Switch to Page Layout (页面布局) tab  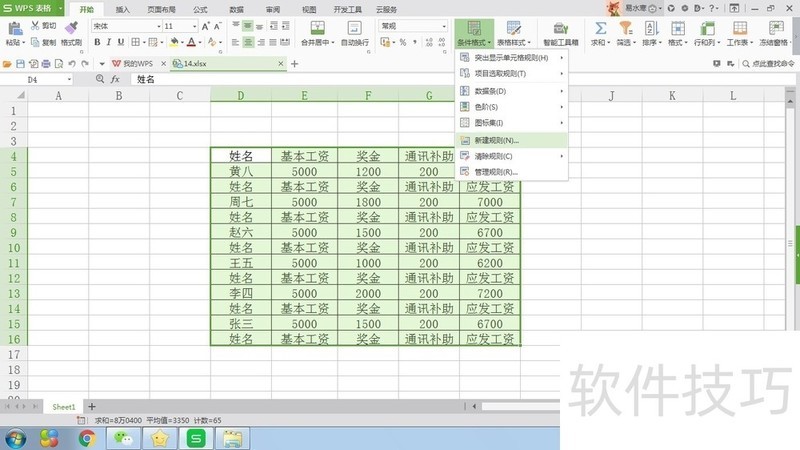point(161,9)
